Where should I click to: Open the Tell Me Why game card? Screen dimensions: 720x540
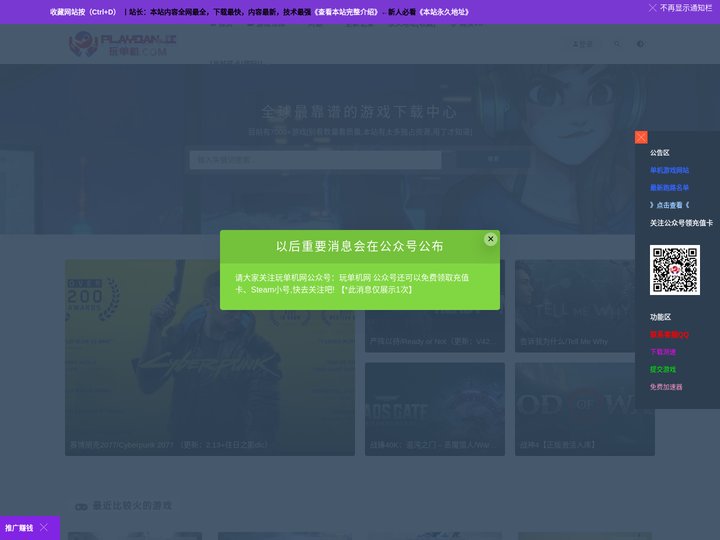coord(585,306)
